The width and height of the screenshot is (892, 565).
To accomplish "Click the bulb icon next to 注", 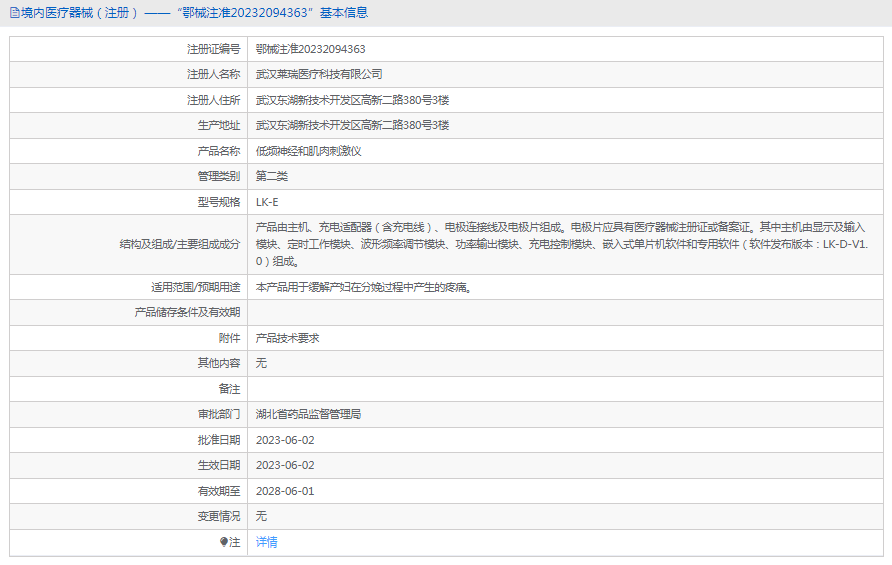I will pyautogui.click(x=224, y=542).
